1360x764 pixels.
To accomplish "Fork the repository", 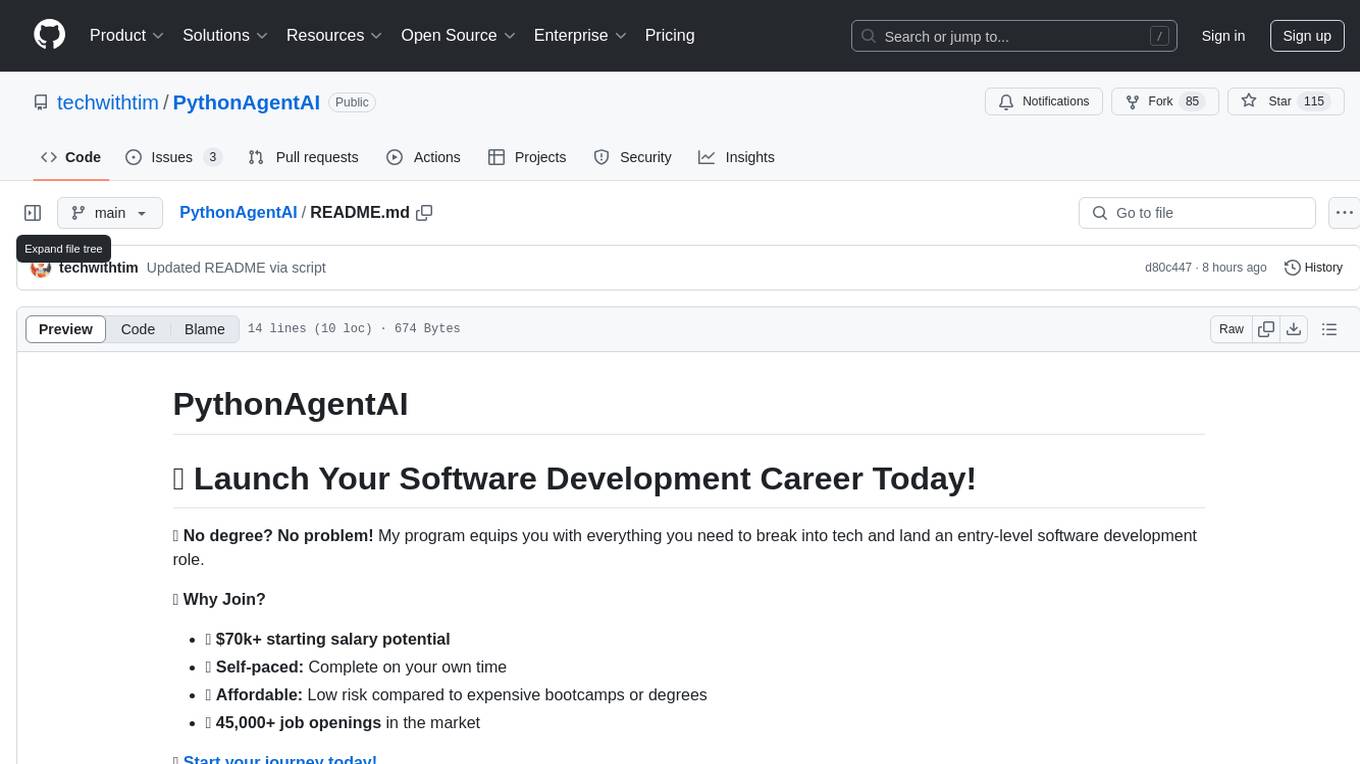I will click(x=1165, y=101).
